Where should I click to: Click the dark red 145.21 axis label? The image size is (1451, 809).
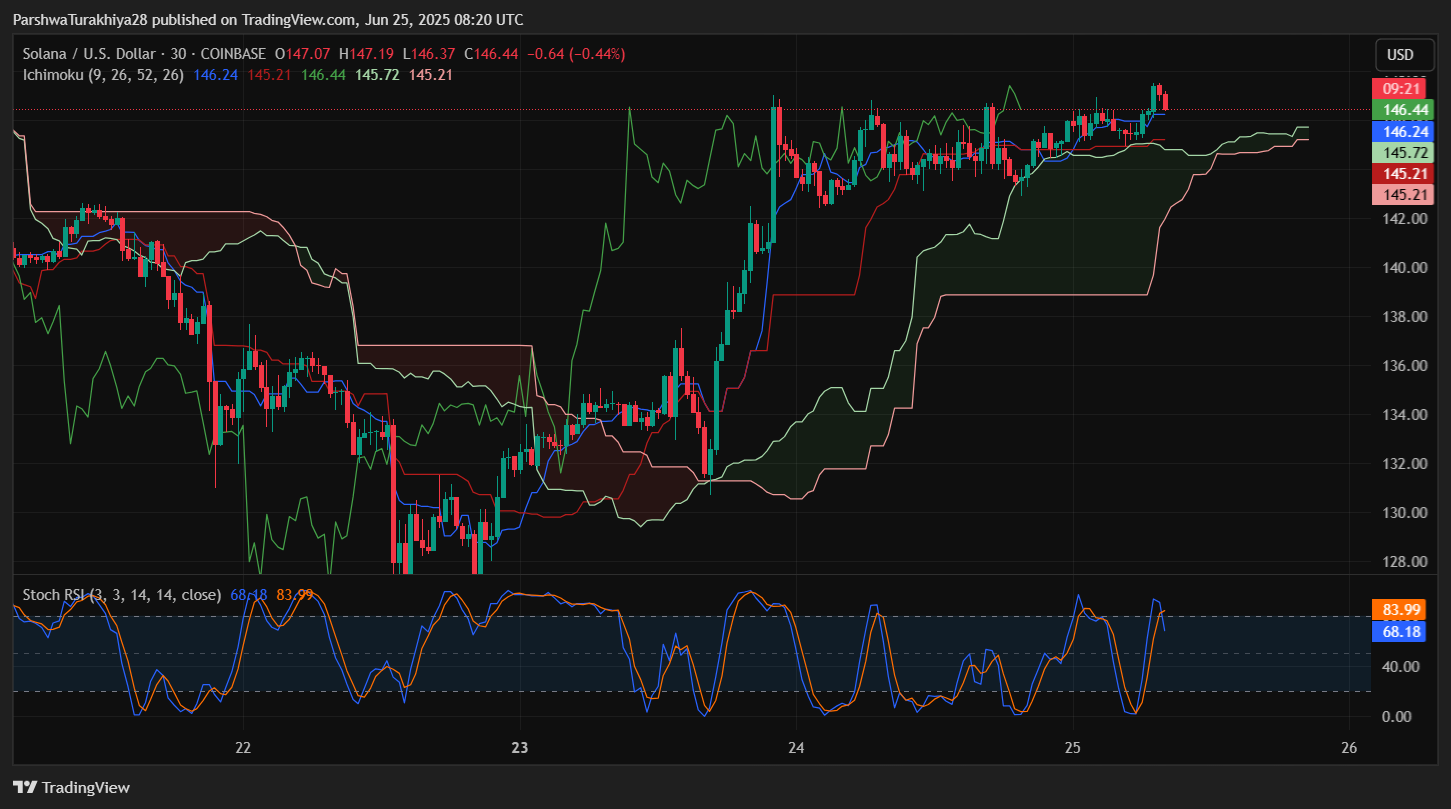coord(1402,173)
